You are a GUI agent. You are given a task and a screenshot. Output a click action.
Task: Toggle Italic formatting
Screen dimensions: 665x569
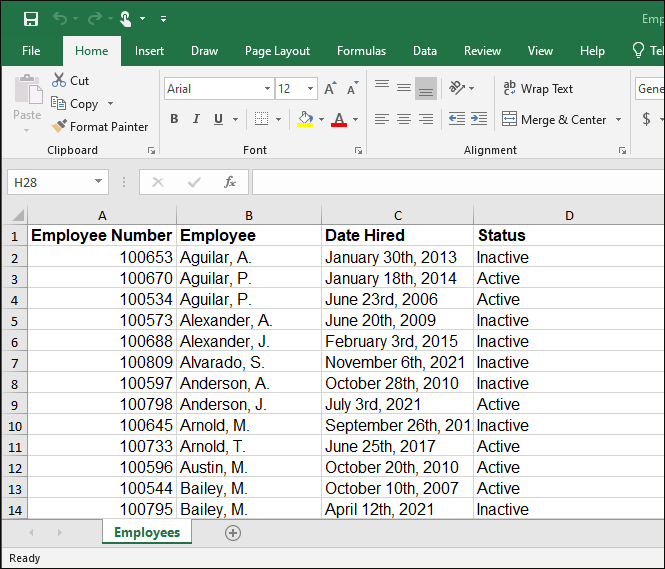coord(196,119)
